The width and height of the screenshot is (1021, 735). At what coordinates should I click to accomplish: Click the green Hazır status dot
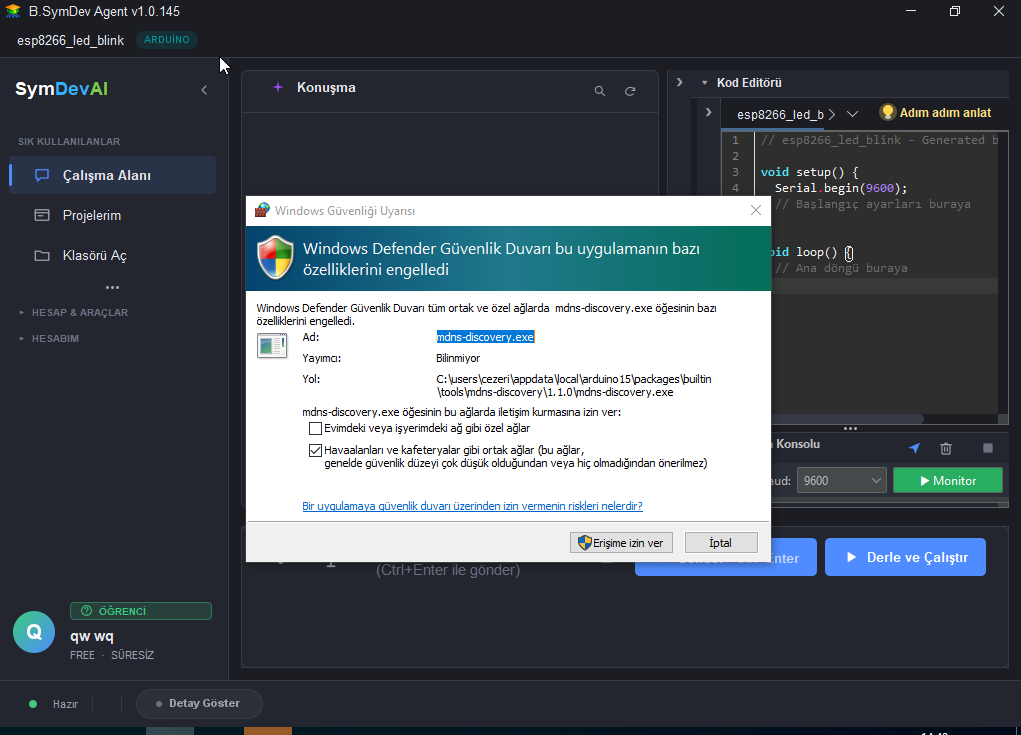coord(33,704)
